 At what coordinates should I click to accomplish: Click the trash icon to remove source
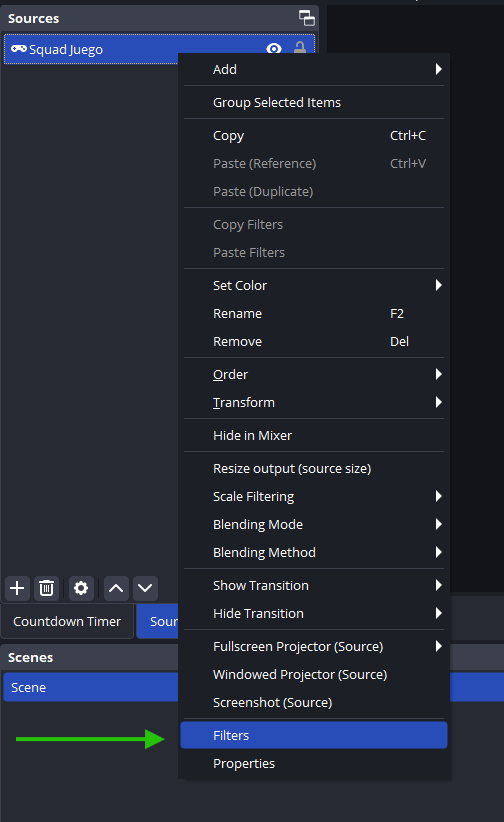coord(47,588)
